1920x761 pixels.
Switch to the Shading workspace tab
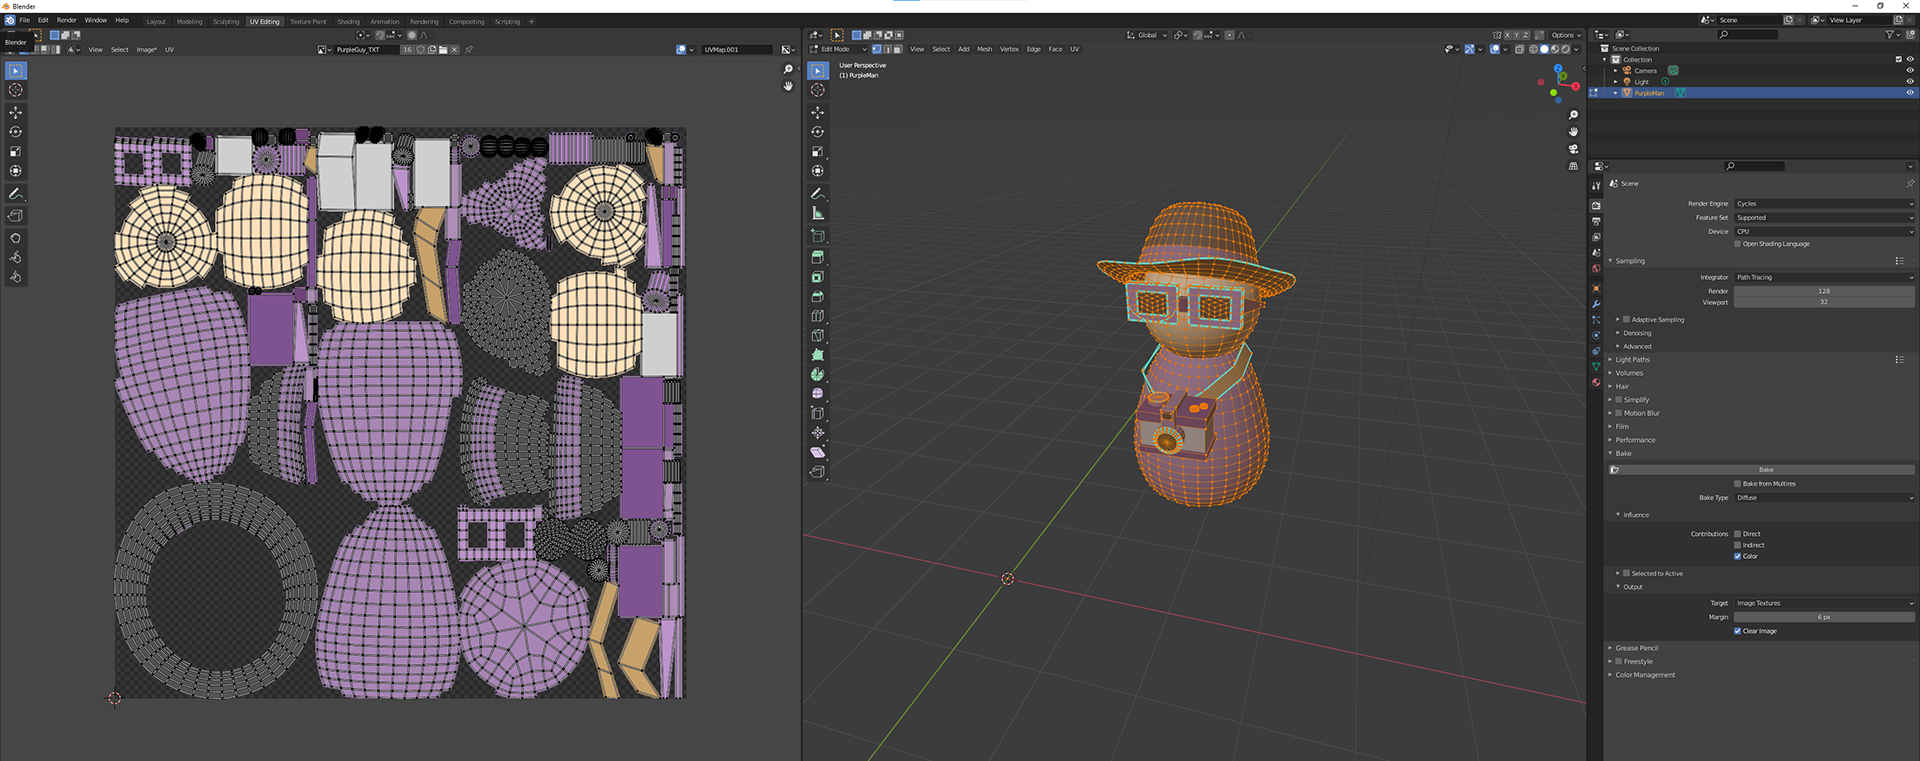[x=348, y=21]
